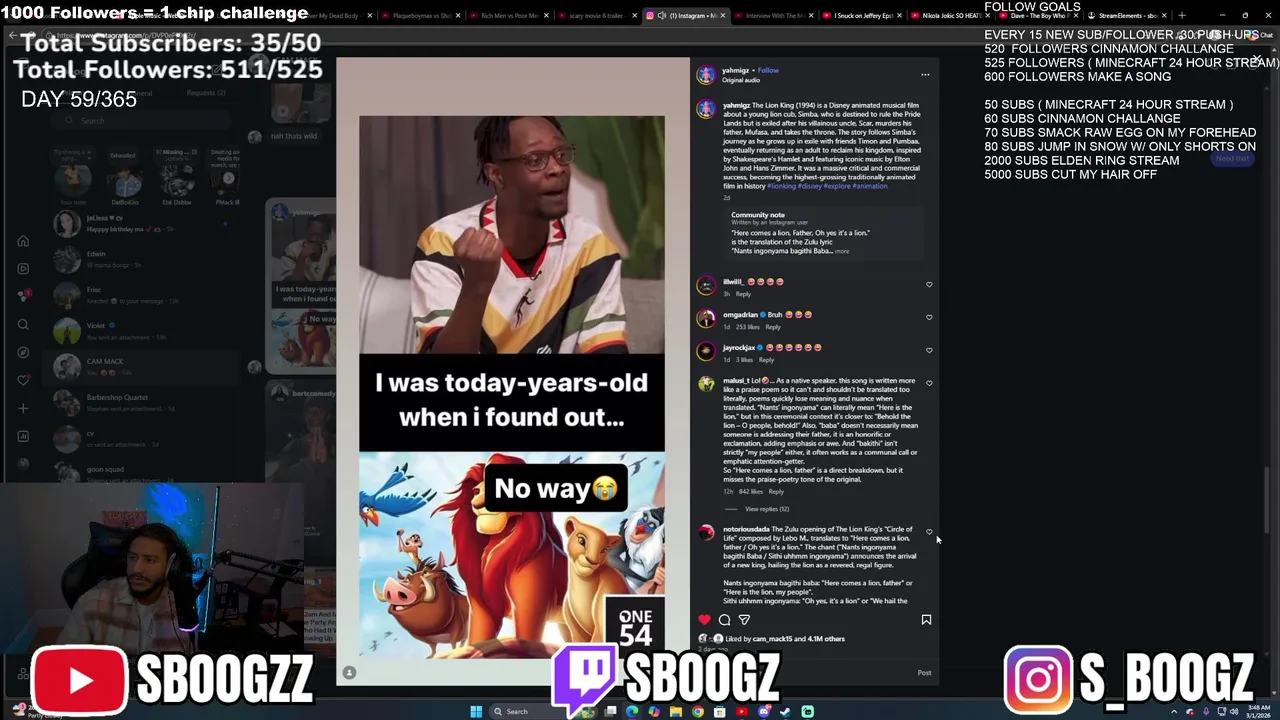Open a new browser tab with plus button

point(1182,16)
